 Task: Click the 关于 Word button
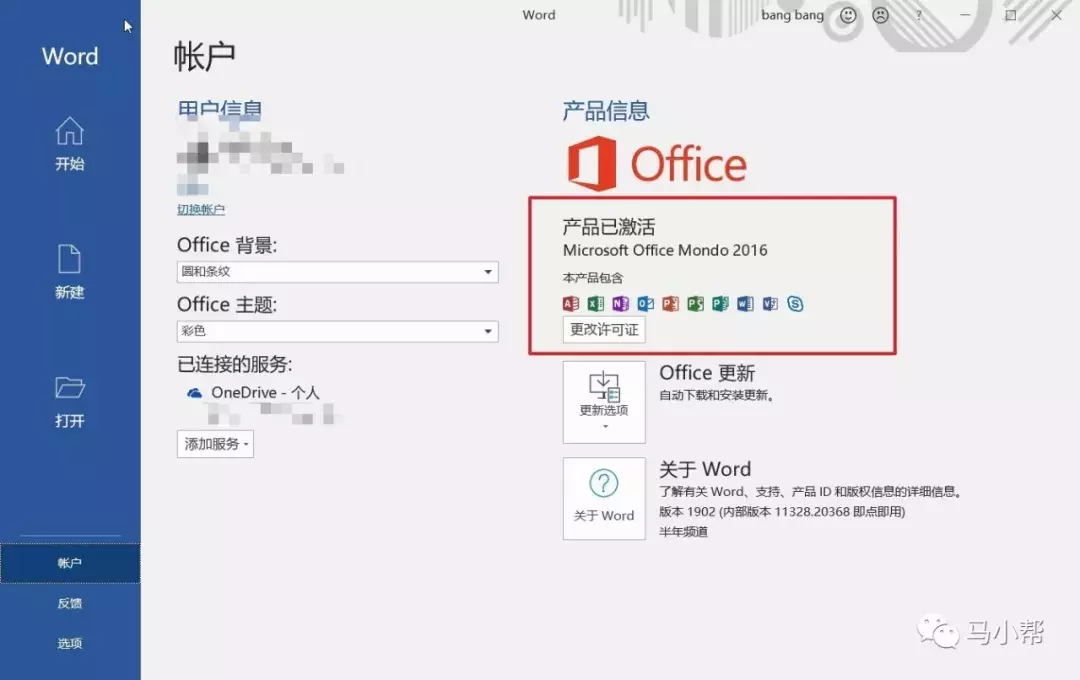pyautogui.click(x=604, y=498)
